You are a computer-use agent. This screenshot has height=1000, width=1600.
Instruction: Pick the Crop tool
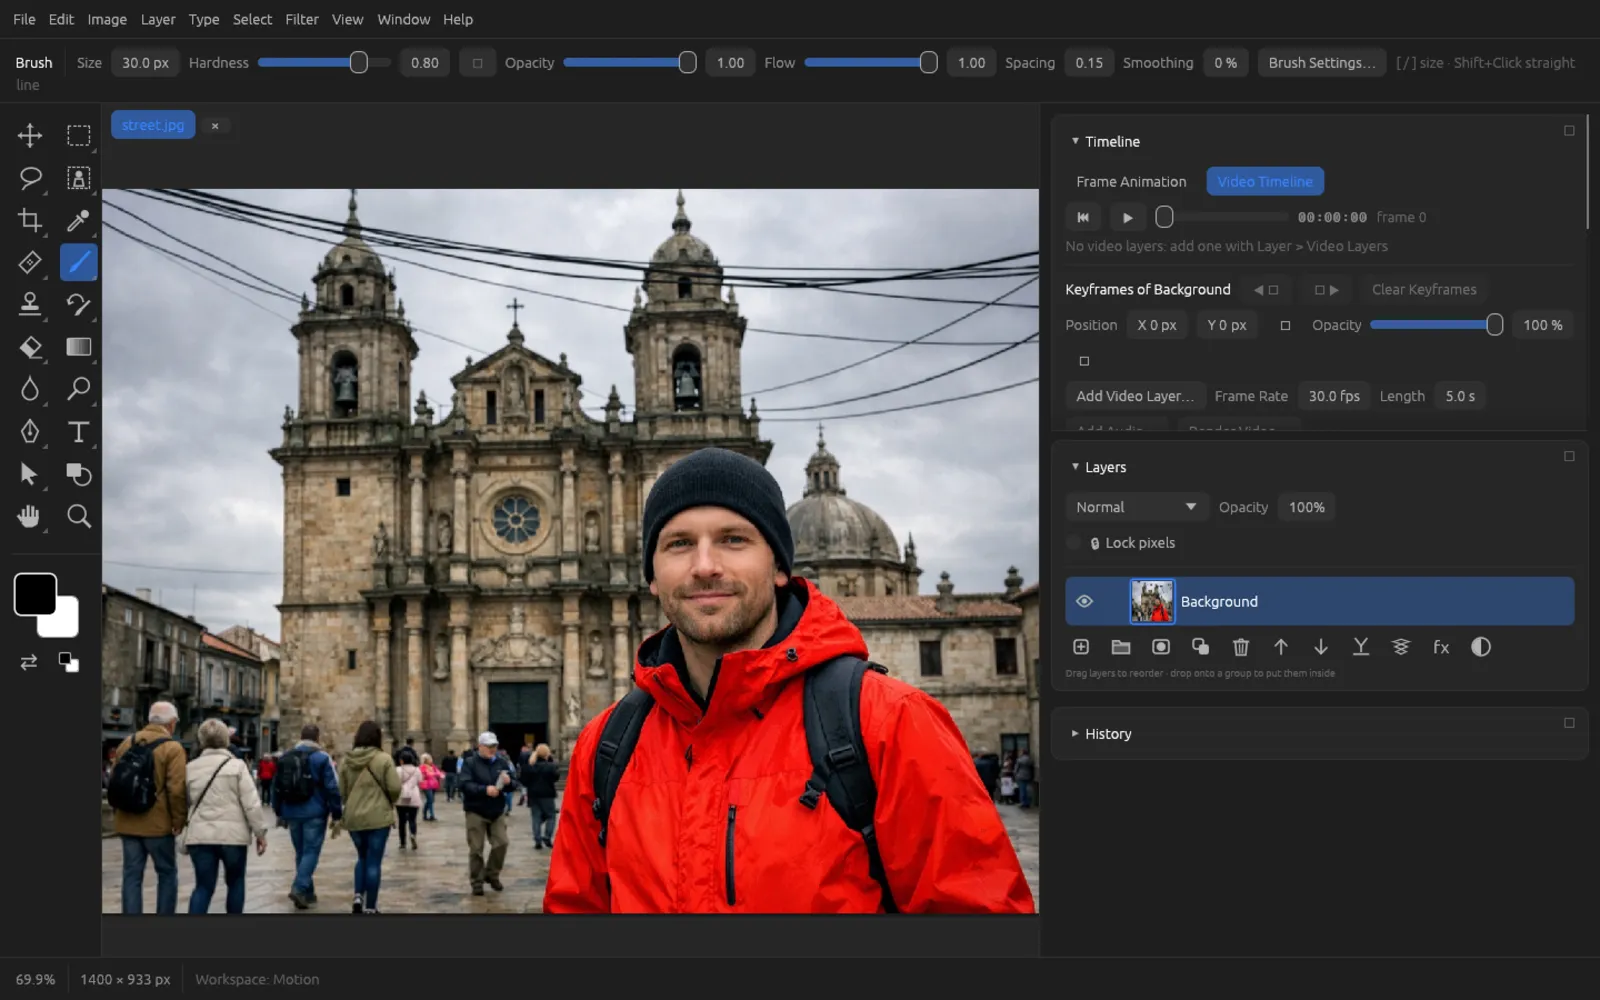[30, 220]
